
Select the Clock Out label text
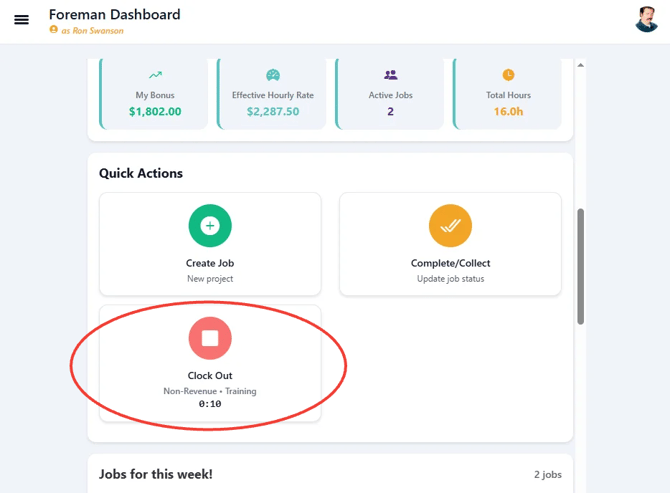210,376
